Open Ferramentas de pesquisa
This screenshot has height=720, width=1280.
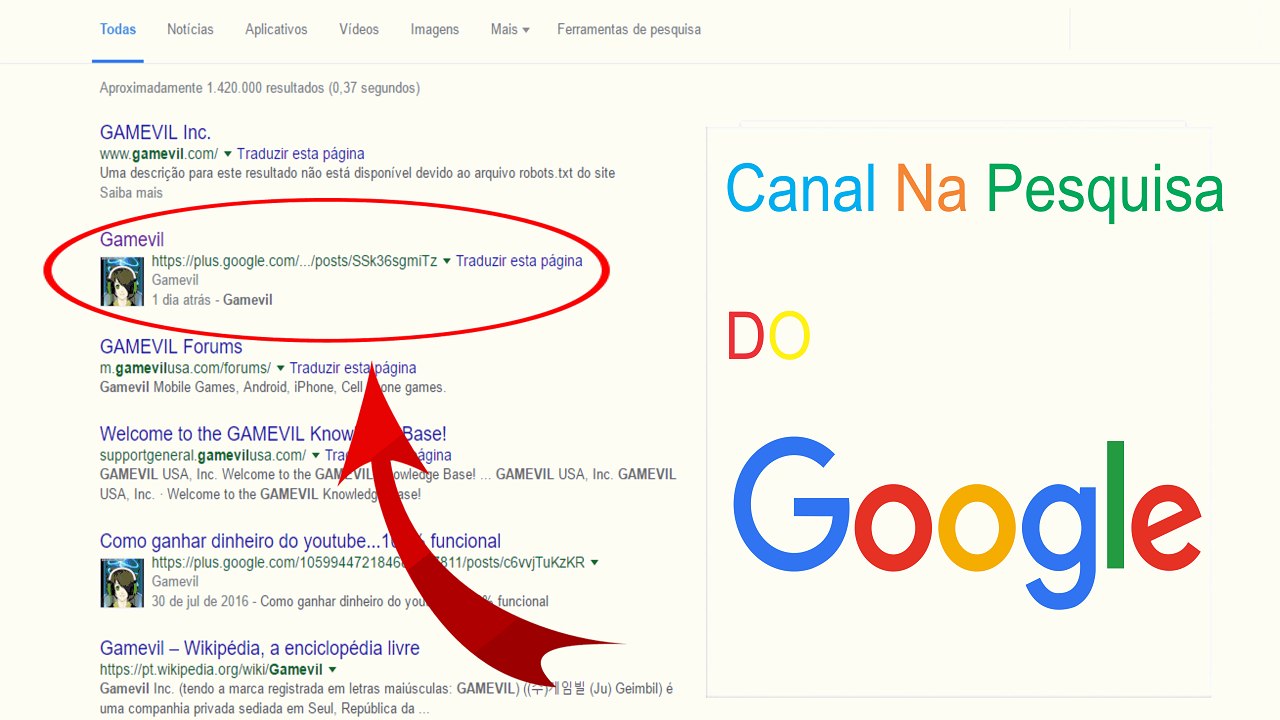pyautogui.click(x=629, y=30)
